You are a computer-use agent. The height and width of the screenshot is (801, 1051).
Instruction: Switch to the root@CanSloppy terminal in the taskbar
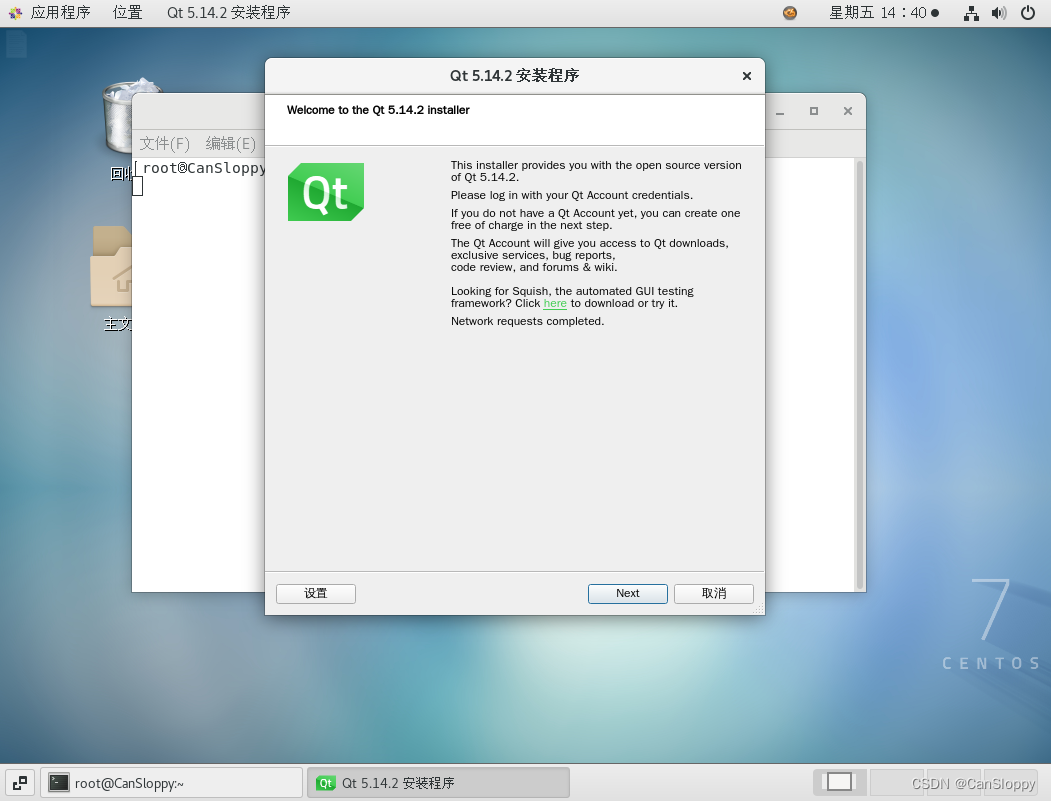170,782
